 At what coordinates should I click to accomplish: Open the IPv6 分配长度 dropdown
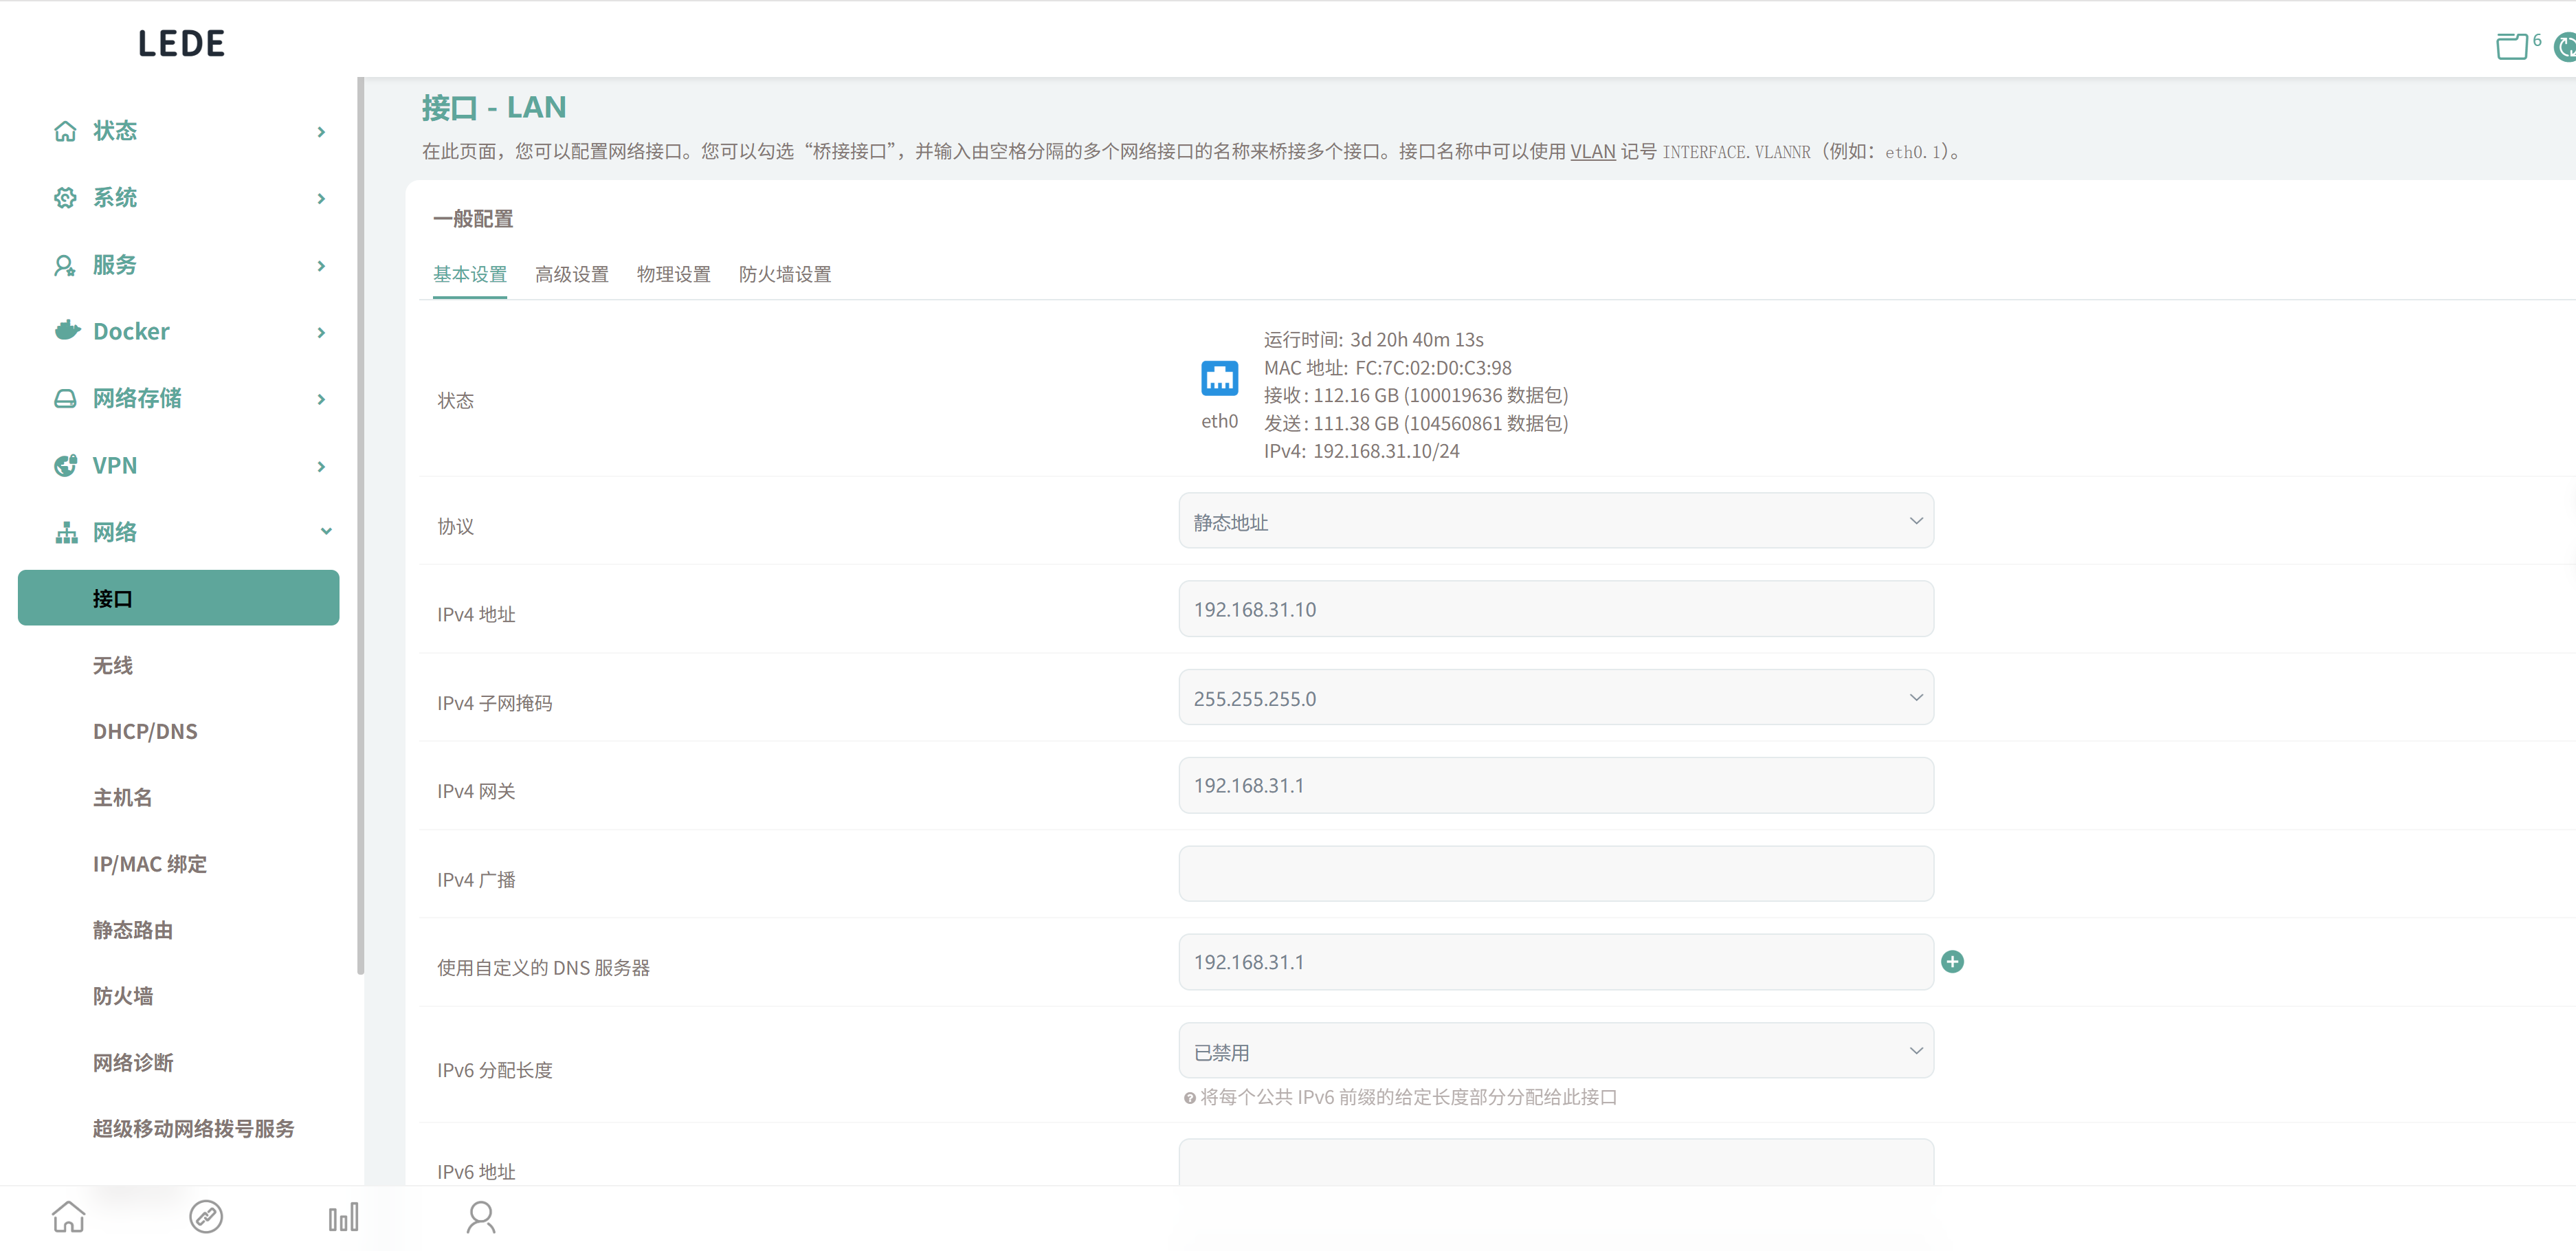tap(1555, 1052)
